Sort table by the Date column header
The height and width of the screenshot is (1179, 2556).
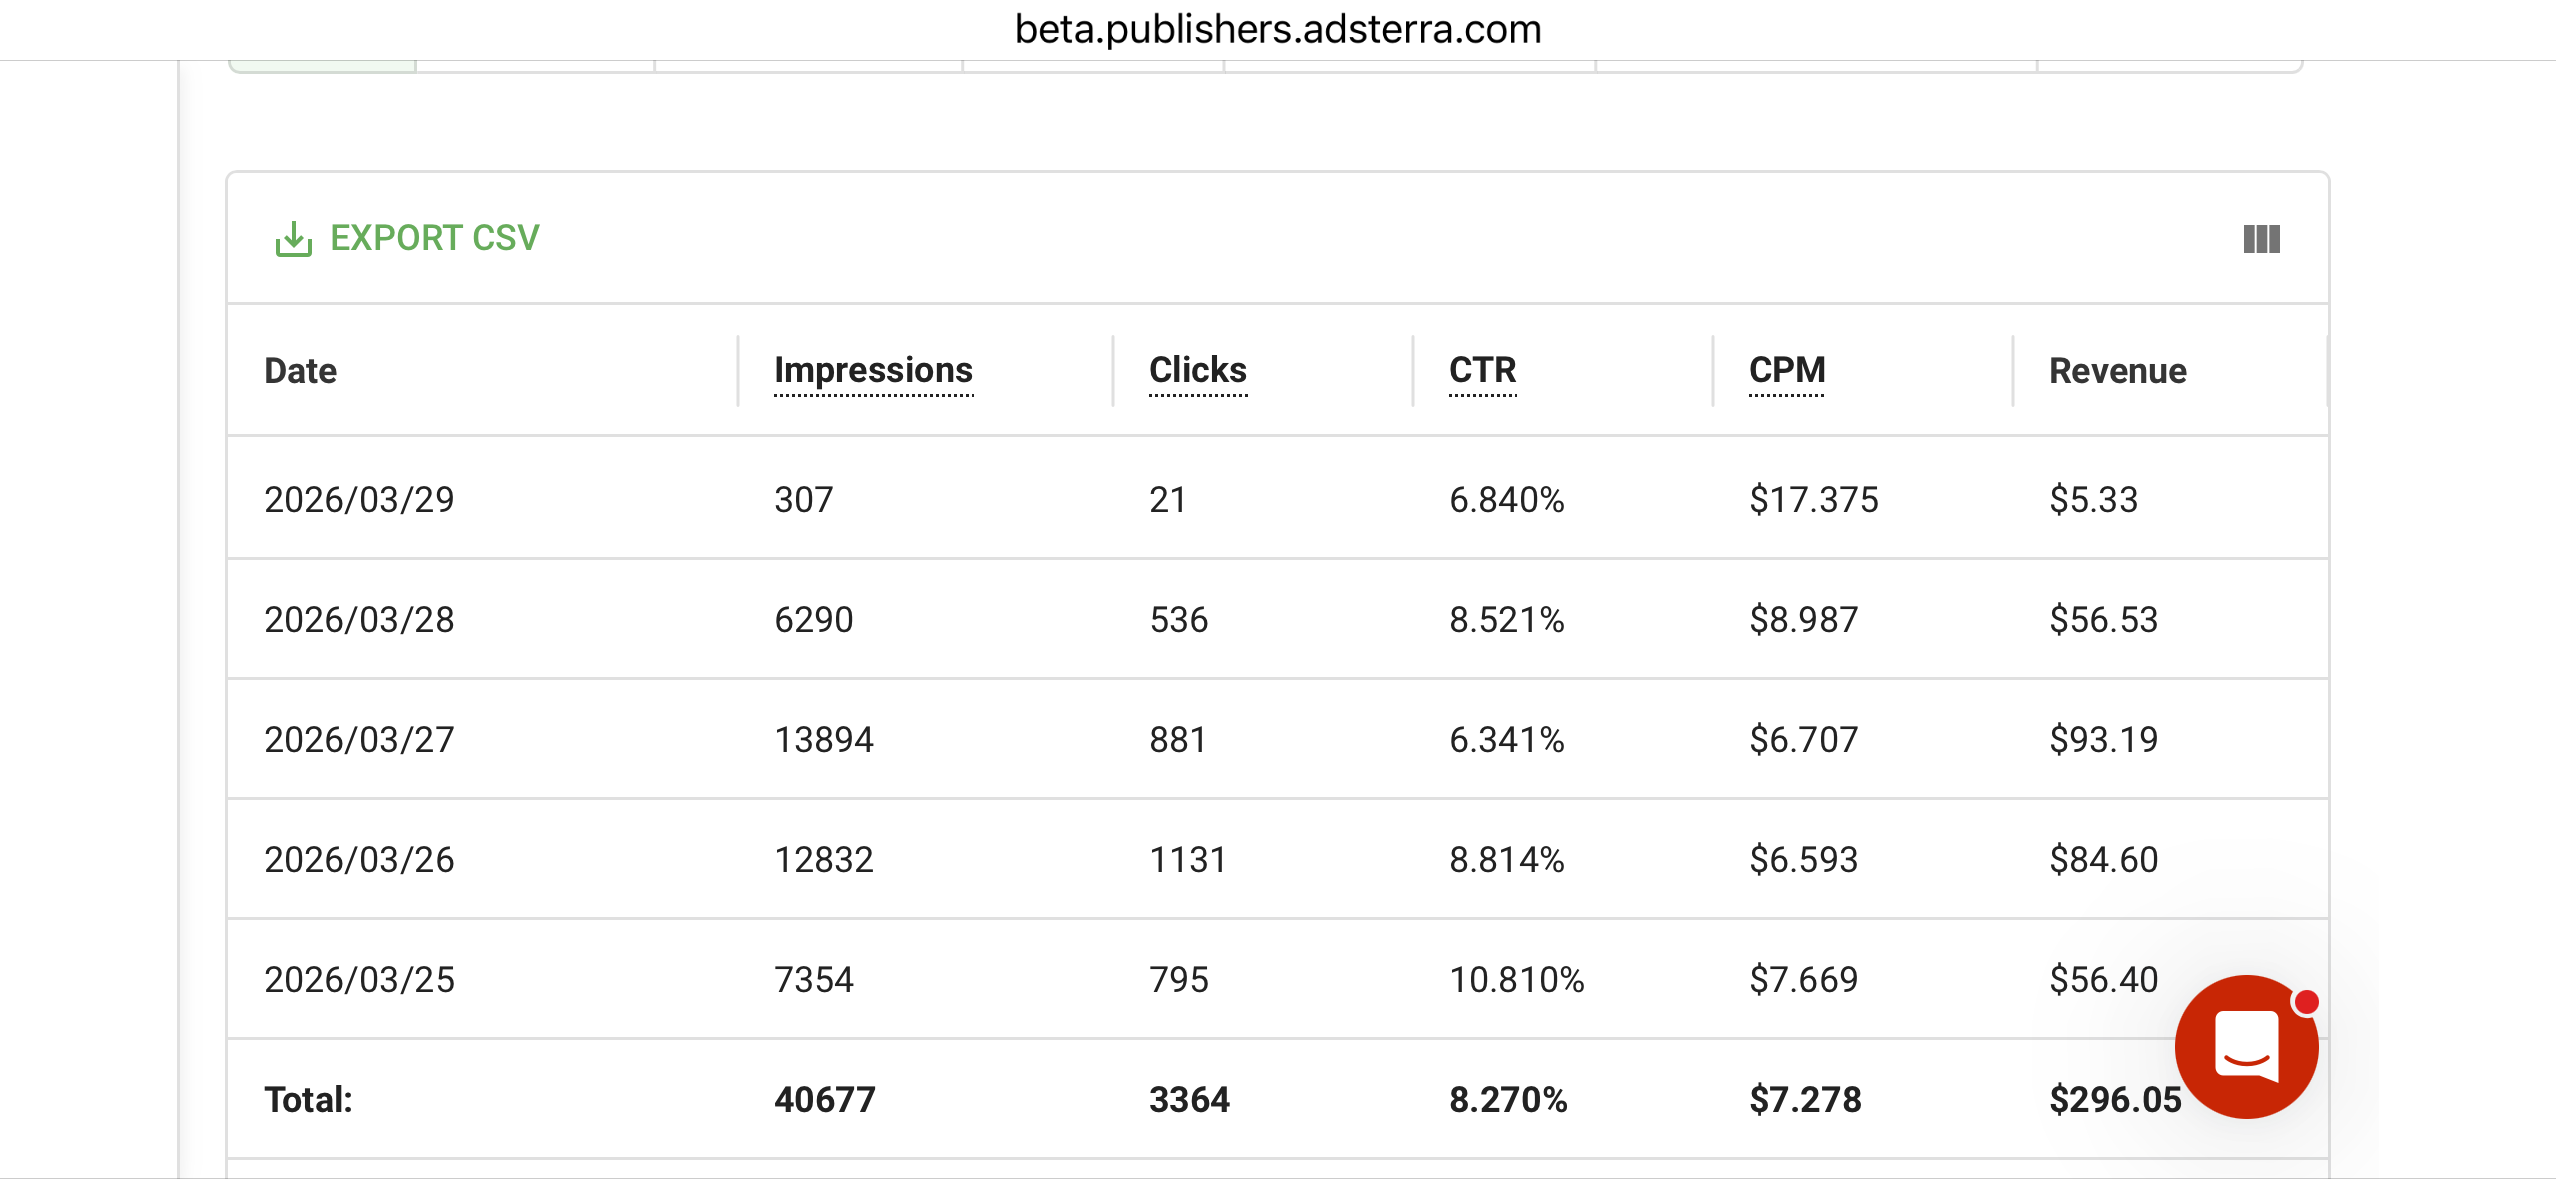[x=301, y=371]
